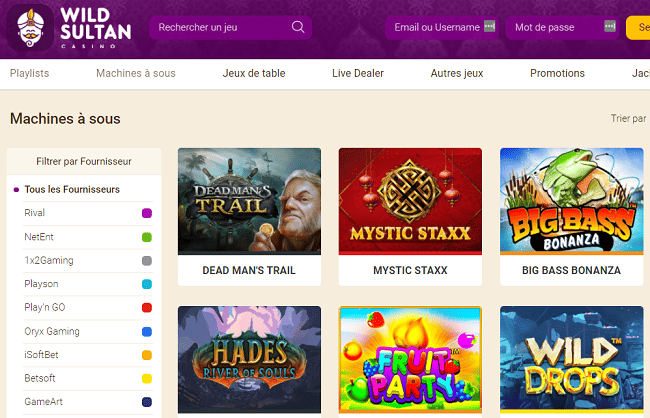This screenshot has height=418, width=650.
Task: Open Hades River of Souls thumbnail
Action: 249,360
